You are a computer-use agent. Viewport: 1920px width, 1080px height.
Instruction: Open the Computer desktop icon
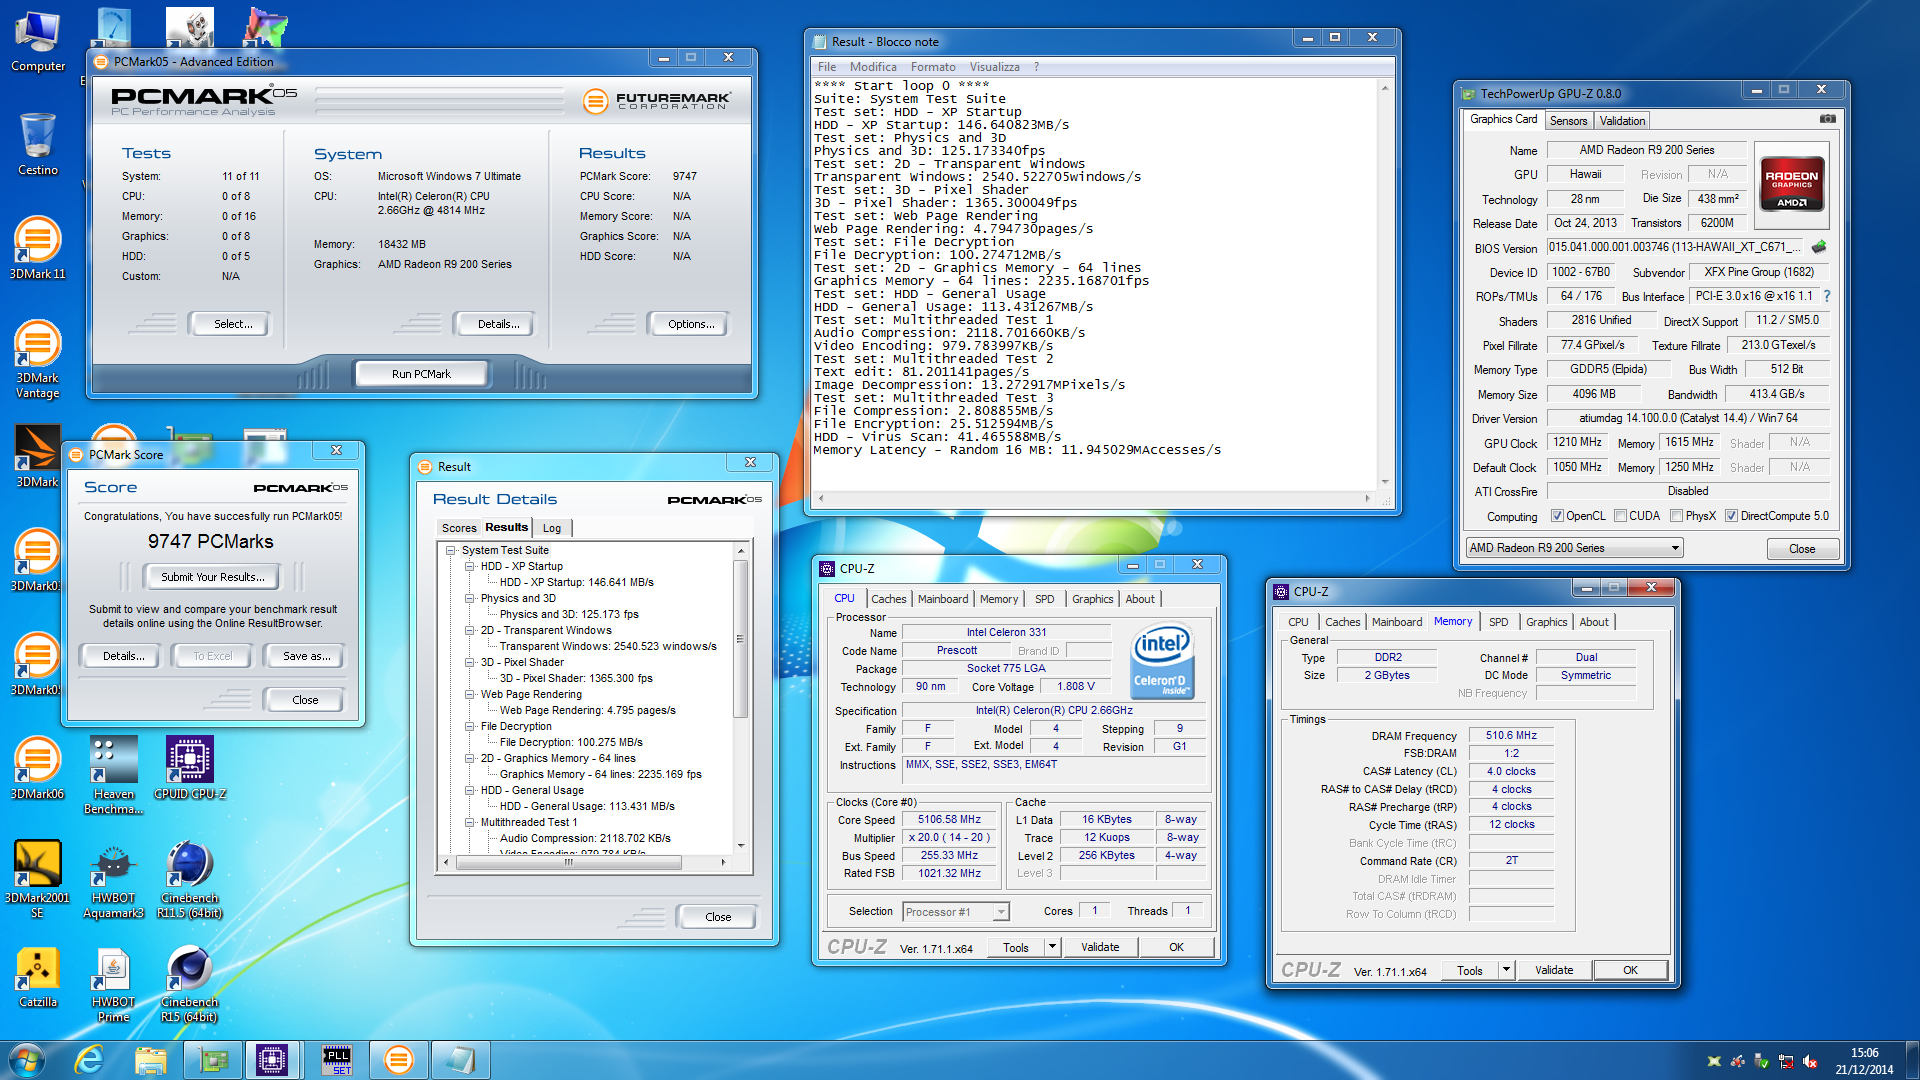[x=37, y=41]
